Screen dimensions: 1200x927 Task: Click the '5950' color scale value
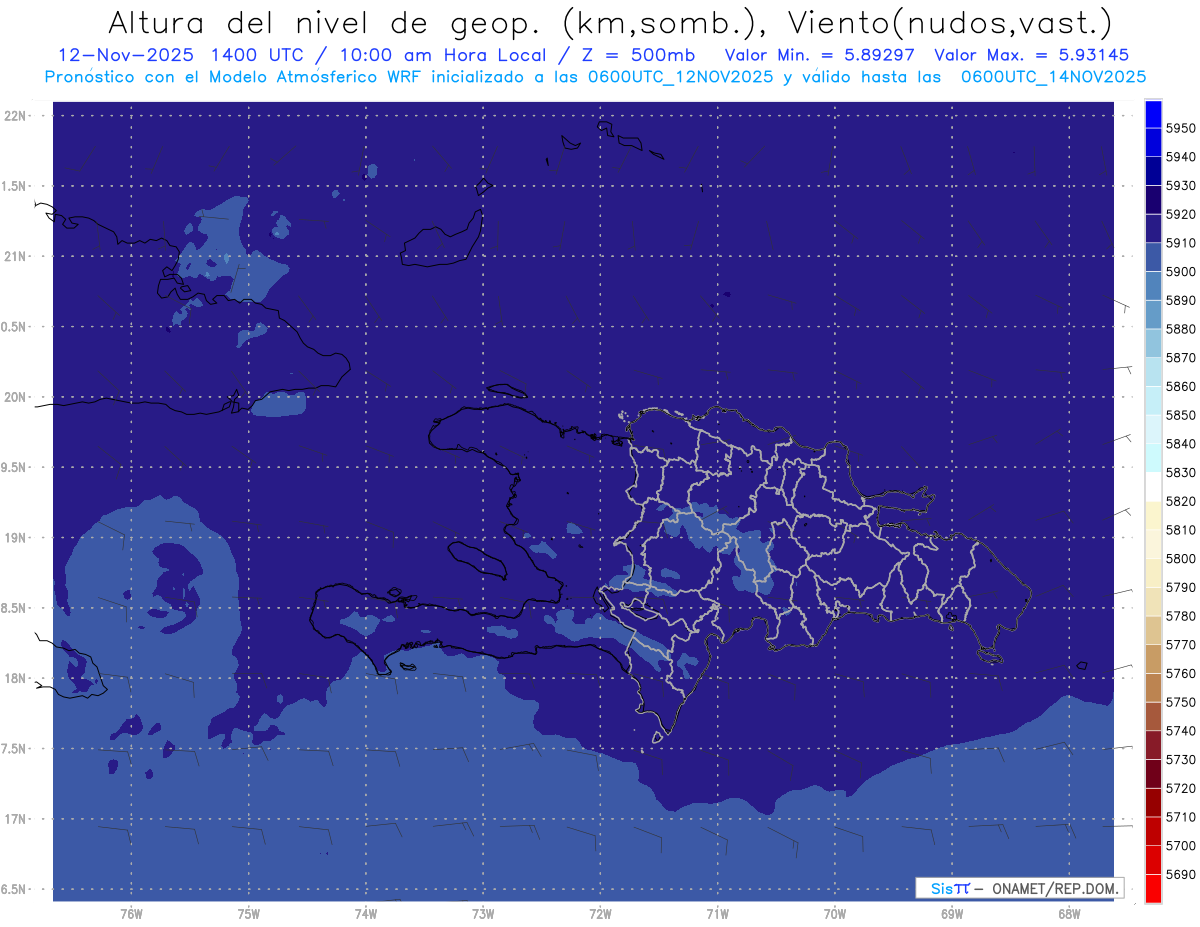pyautogui.click(x=1180, y=128)
